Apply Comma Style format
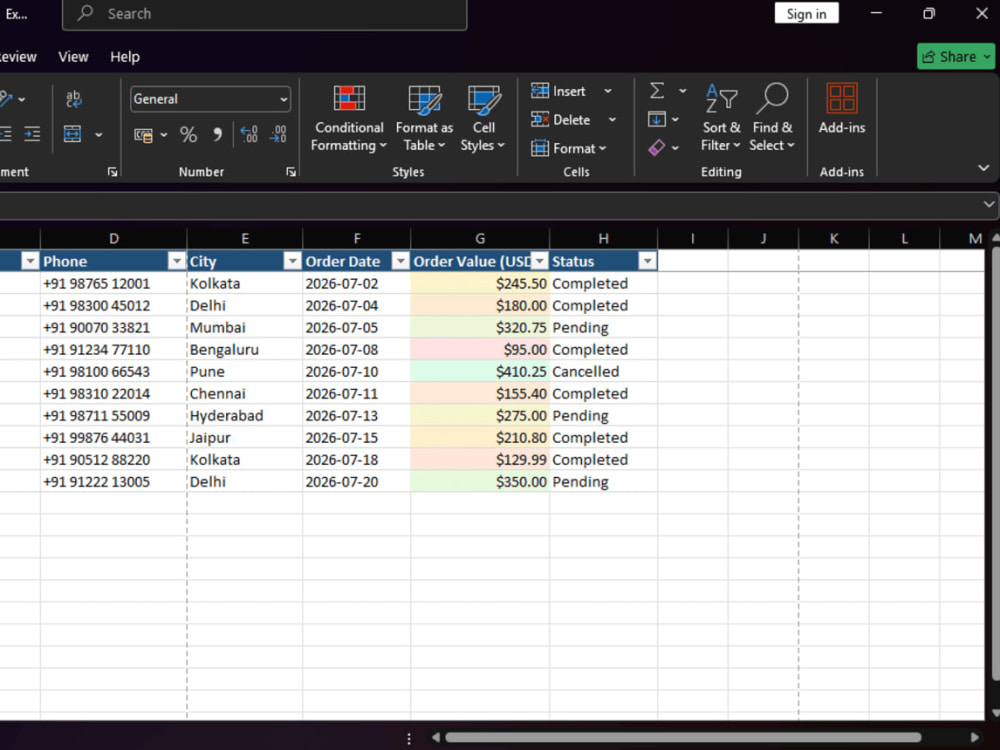Image resolution: width=1000 pixels, height=750 pixels. coord(217,135)
